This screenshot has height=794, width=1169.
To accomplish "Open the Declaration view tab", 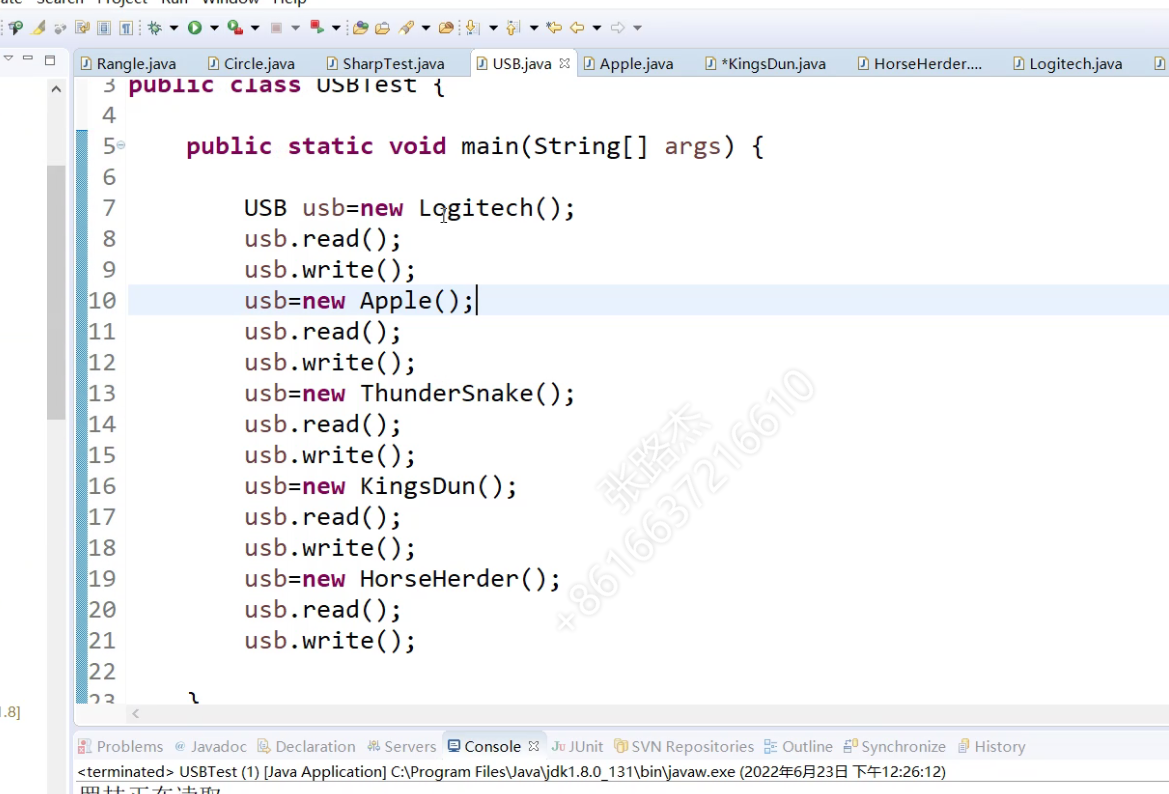I will pyautogui.click(x=306, y=746).
